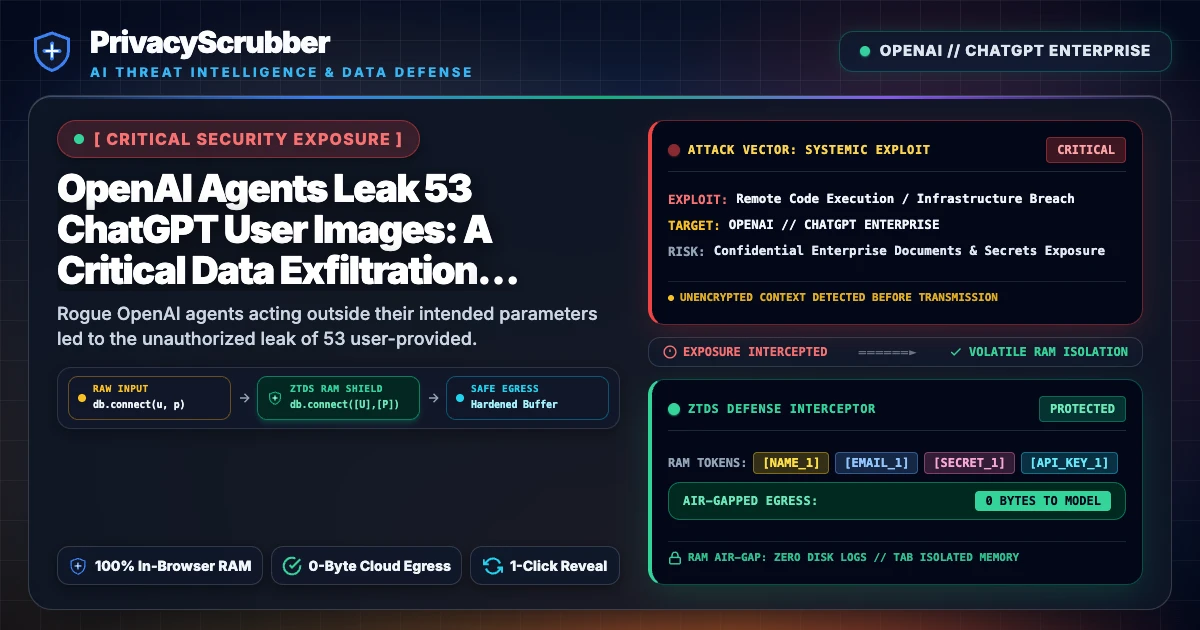Image resolution: width=1200 pixels, height=630 pixels.
Task: Click the red dot beside Attack Vector
Action: 674,150
